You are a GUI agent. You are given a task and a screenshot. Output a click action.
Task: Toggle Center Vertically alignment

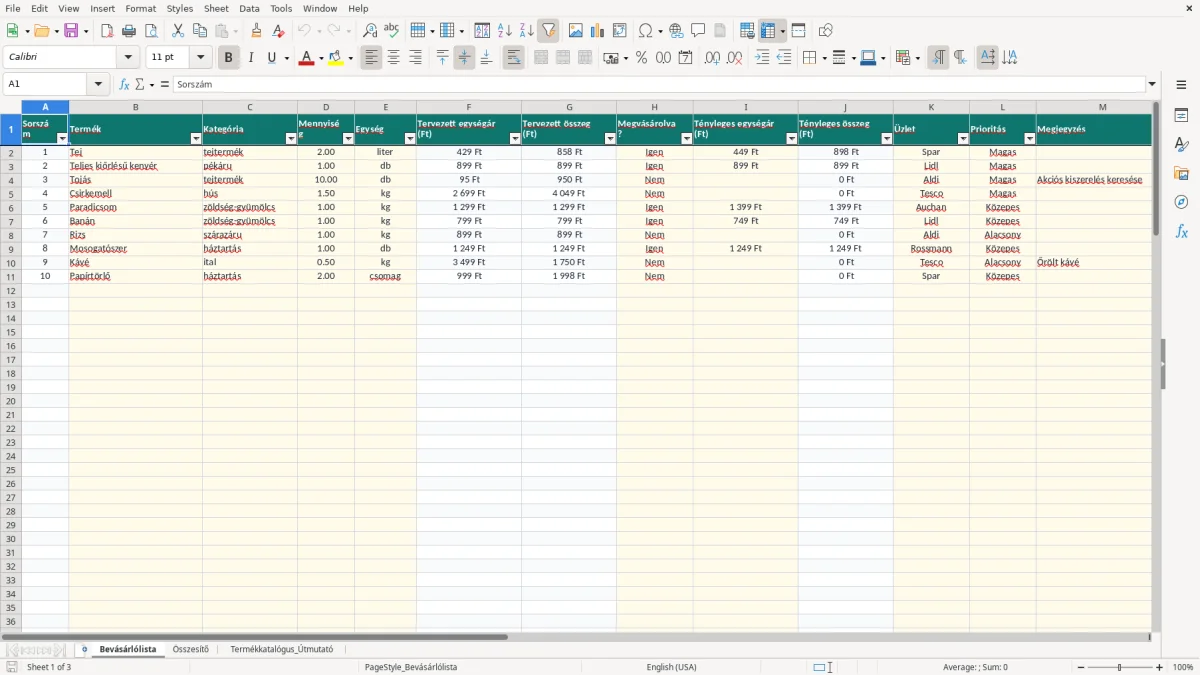point(464,58)
